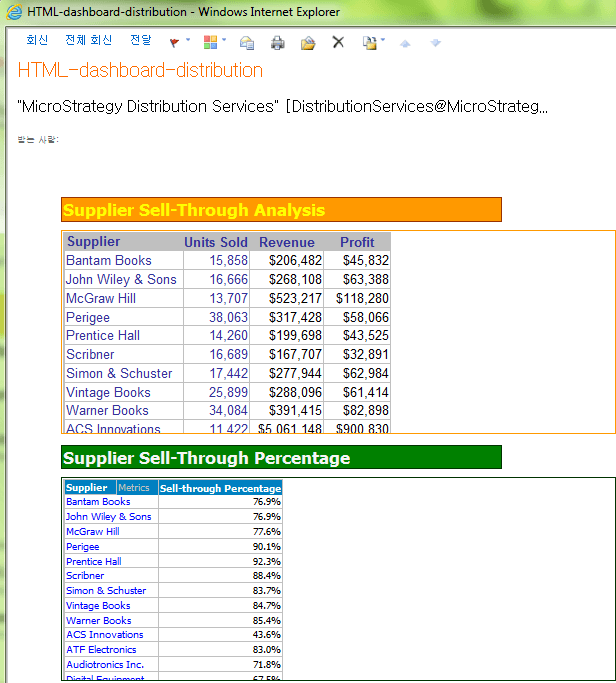This screenshot has height=683, width=616.
Task: Expand the categories dropdown arrow
Action: (x=224, y=40)
